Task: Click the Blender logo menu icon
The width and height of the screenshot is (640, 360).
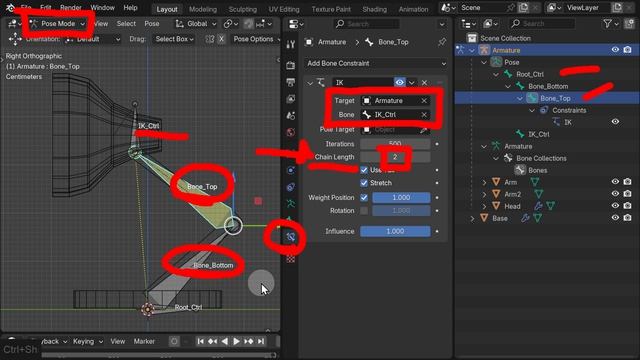Action: (10, 7)
